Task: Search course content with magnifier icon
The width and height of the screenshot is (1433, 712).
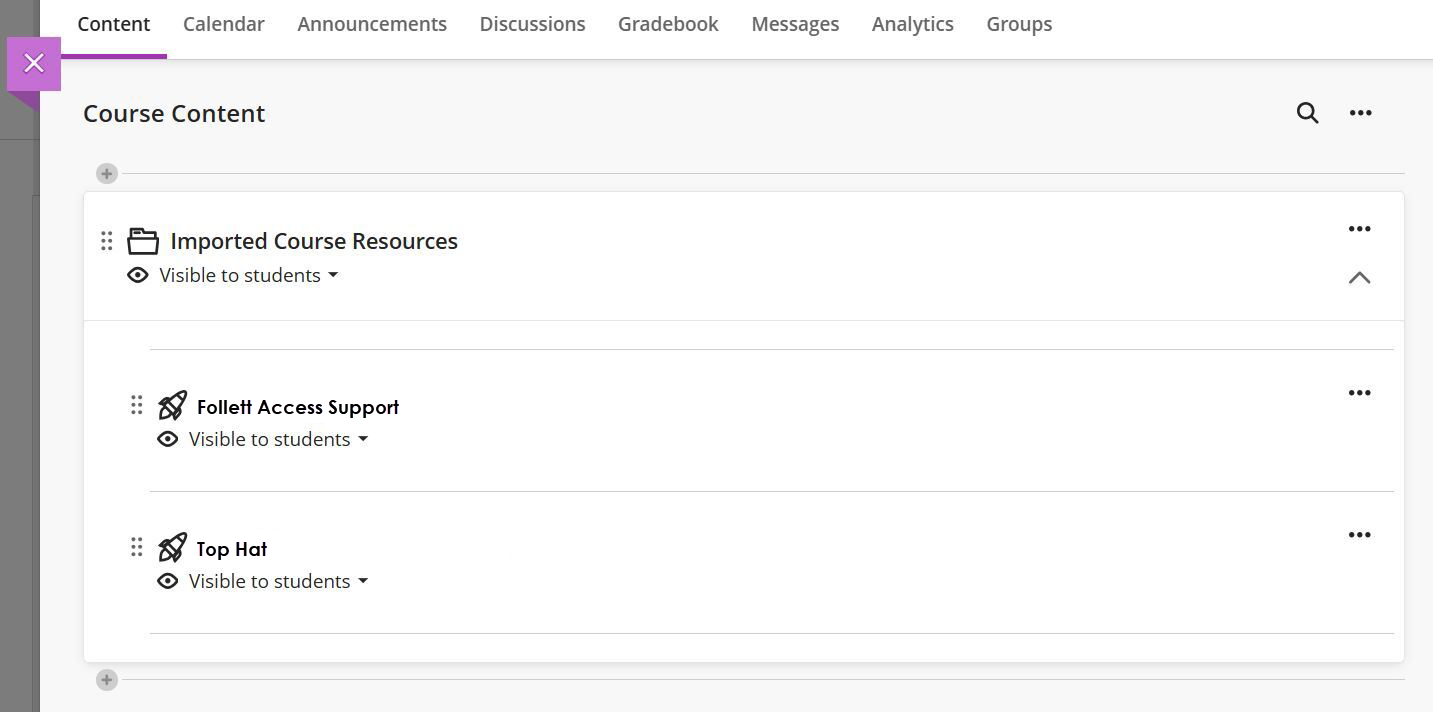Action: click(x=1307, y=113)
